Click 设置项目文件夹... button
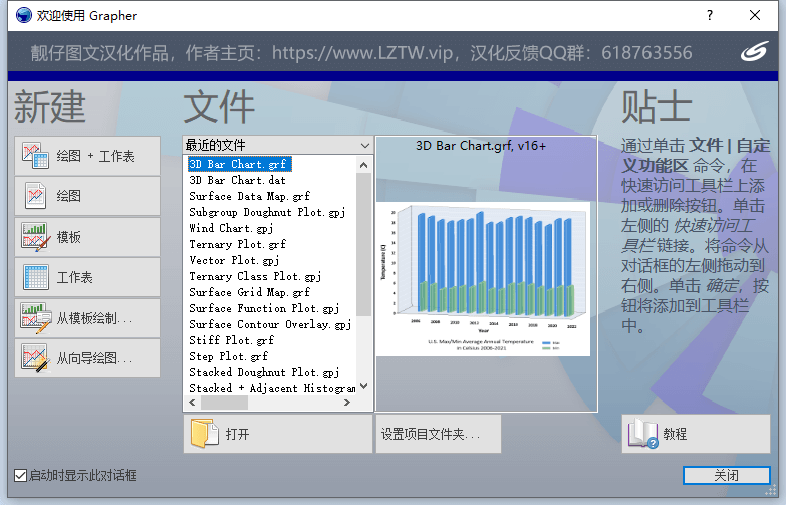Image resolution: width=786 pixels, height=505 pixels. pyautogui.click(x=438, y=434)
